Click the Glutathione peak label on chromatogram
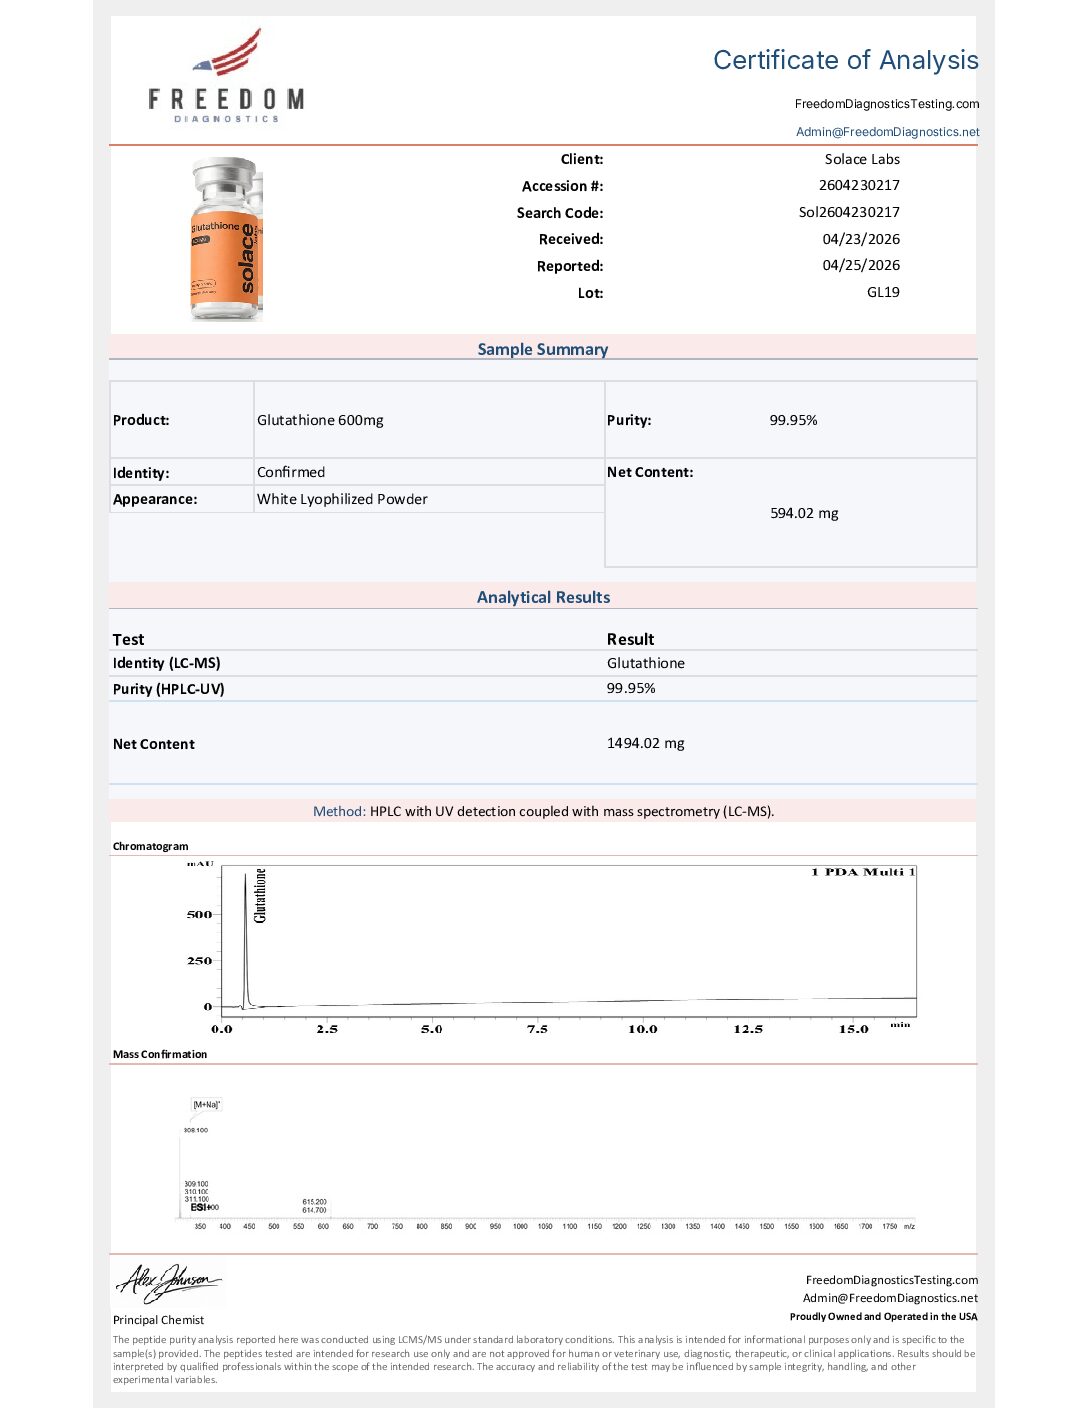Image resolution: width=1088 pixels, height=1408 pixels. (260, 895)
